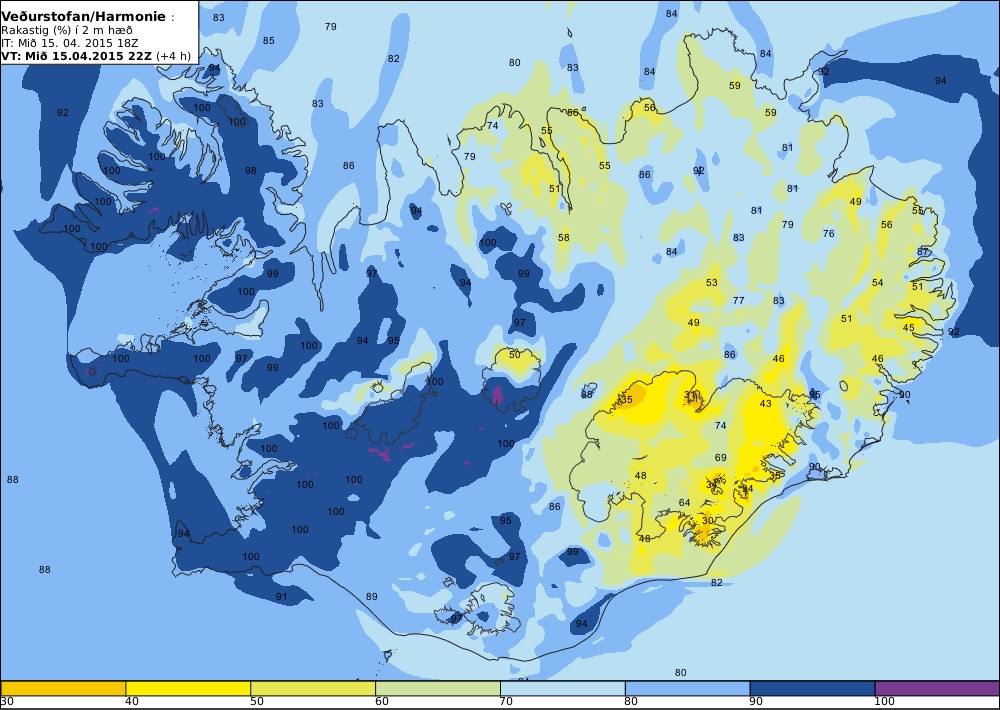
Task: Click the legend scale label 40
Action: (x=132, y=702)
